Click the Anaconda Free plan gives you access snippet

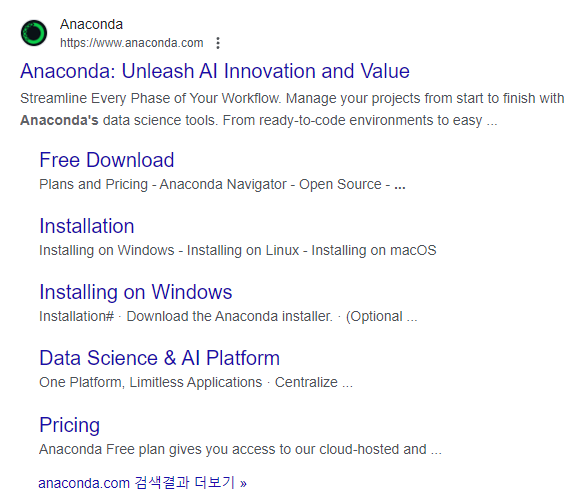[x=240, y=449]
